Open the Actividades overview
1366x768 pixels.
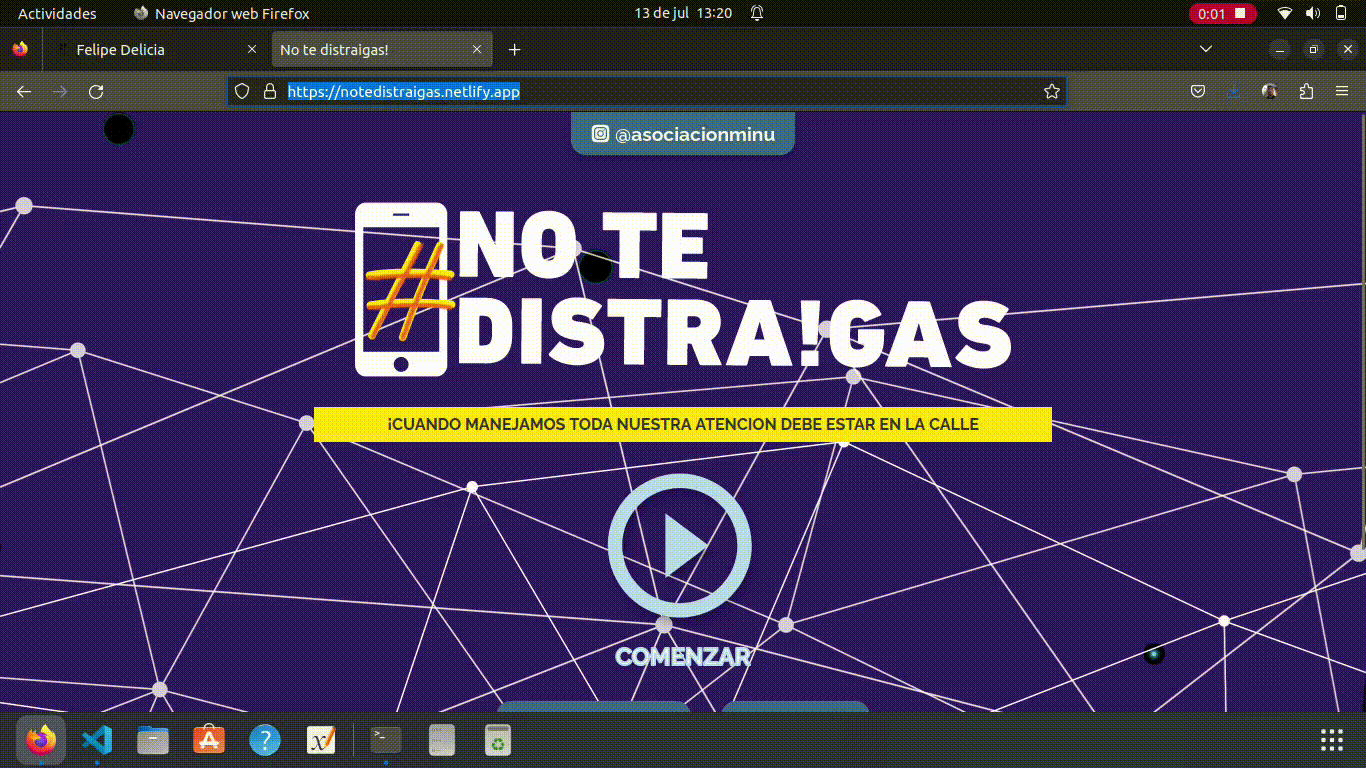(x=57, y=13)
